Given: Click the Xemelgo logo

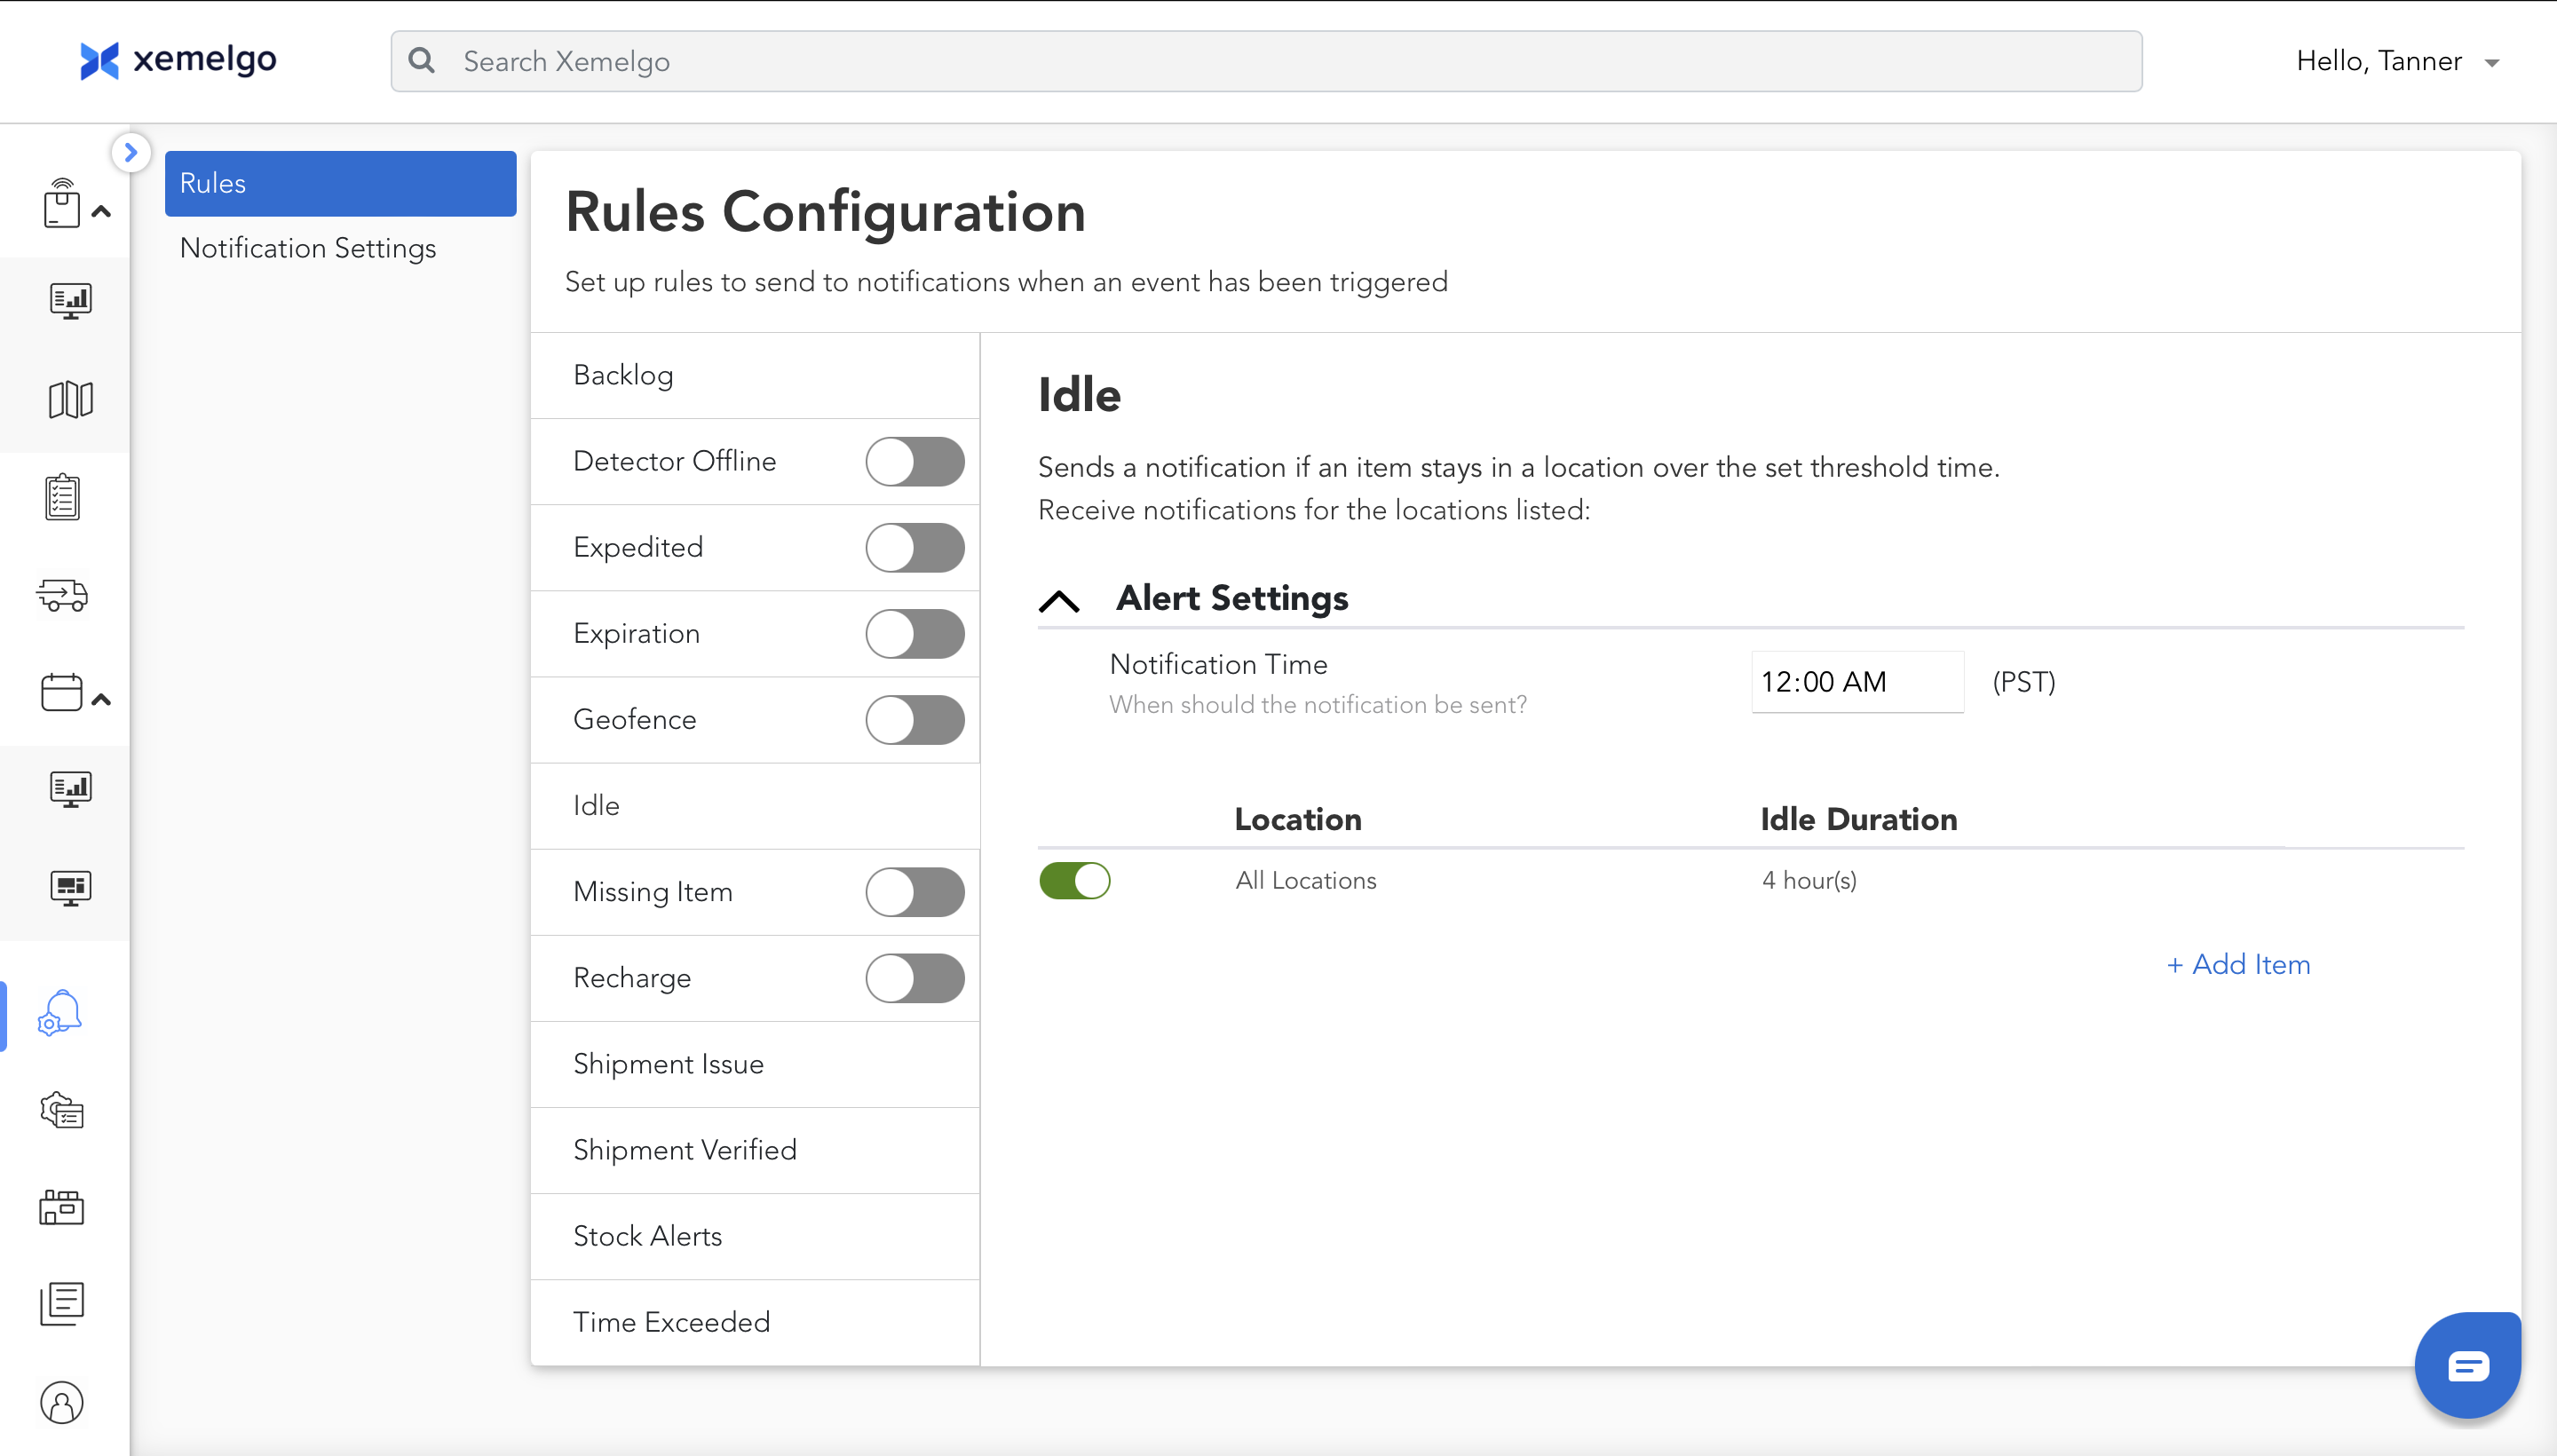Looking at the screenshot, I should click(x=178, y=60).
